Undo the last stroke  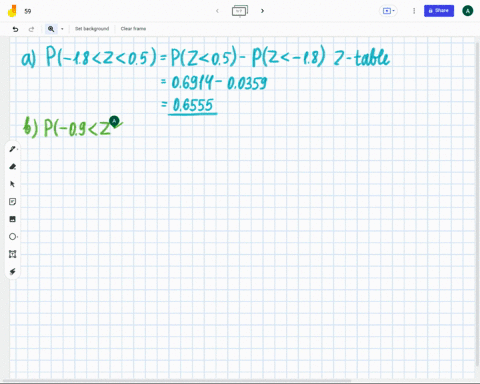coord(15,29)
